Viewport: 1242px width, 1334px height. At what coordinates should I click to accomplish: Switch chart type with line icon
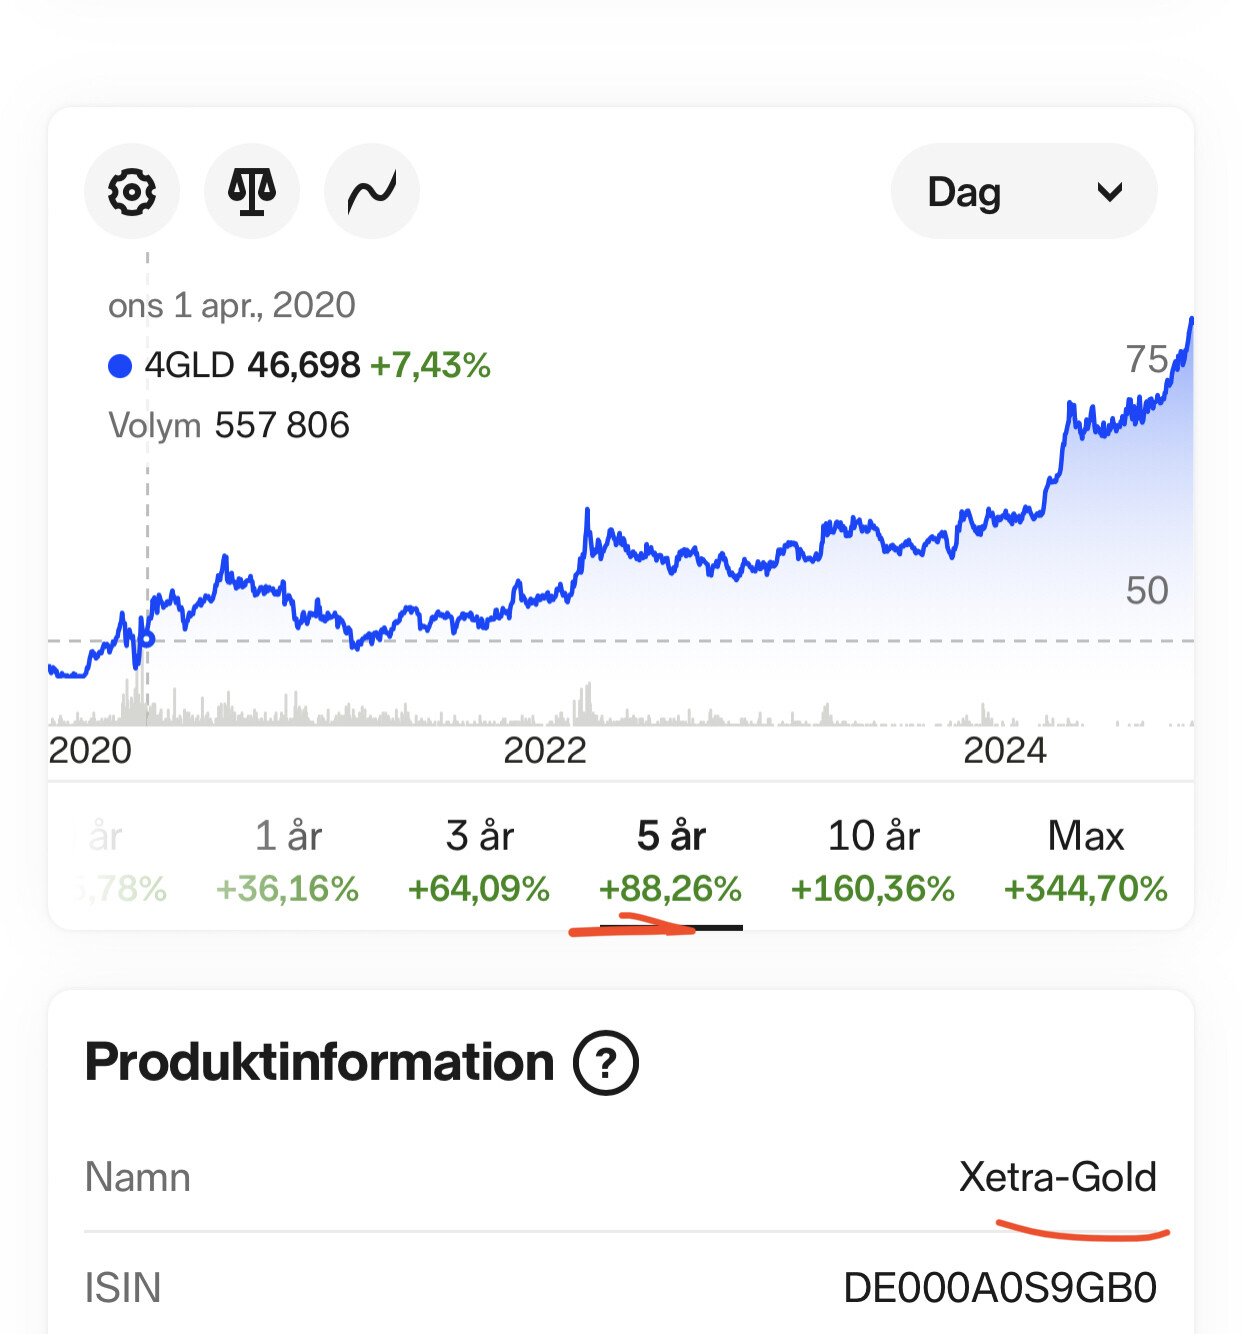pyautogui.click(x=372, y=191)
